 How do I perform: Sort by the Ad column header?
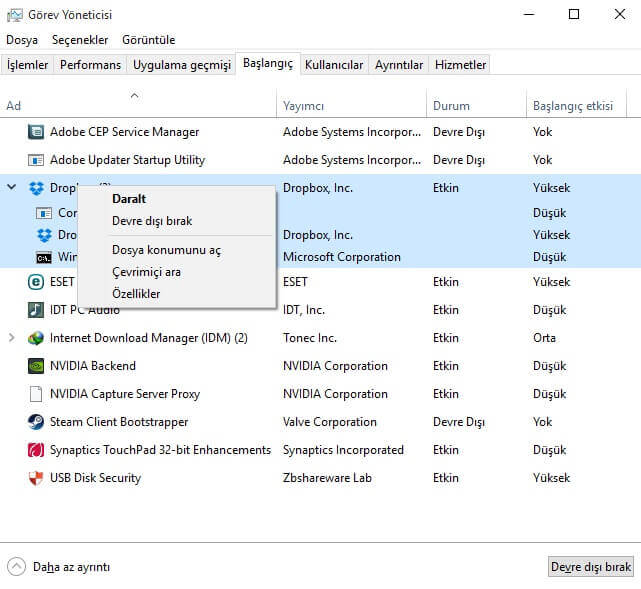138,105
